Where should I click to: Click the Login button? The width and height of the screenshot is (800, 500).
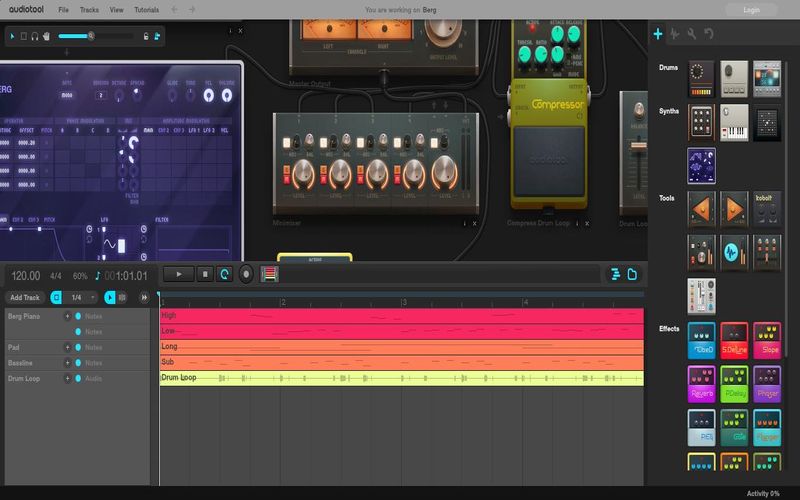[x=751, y=10]
